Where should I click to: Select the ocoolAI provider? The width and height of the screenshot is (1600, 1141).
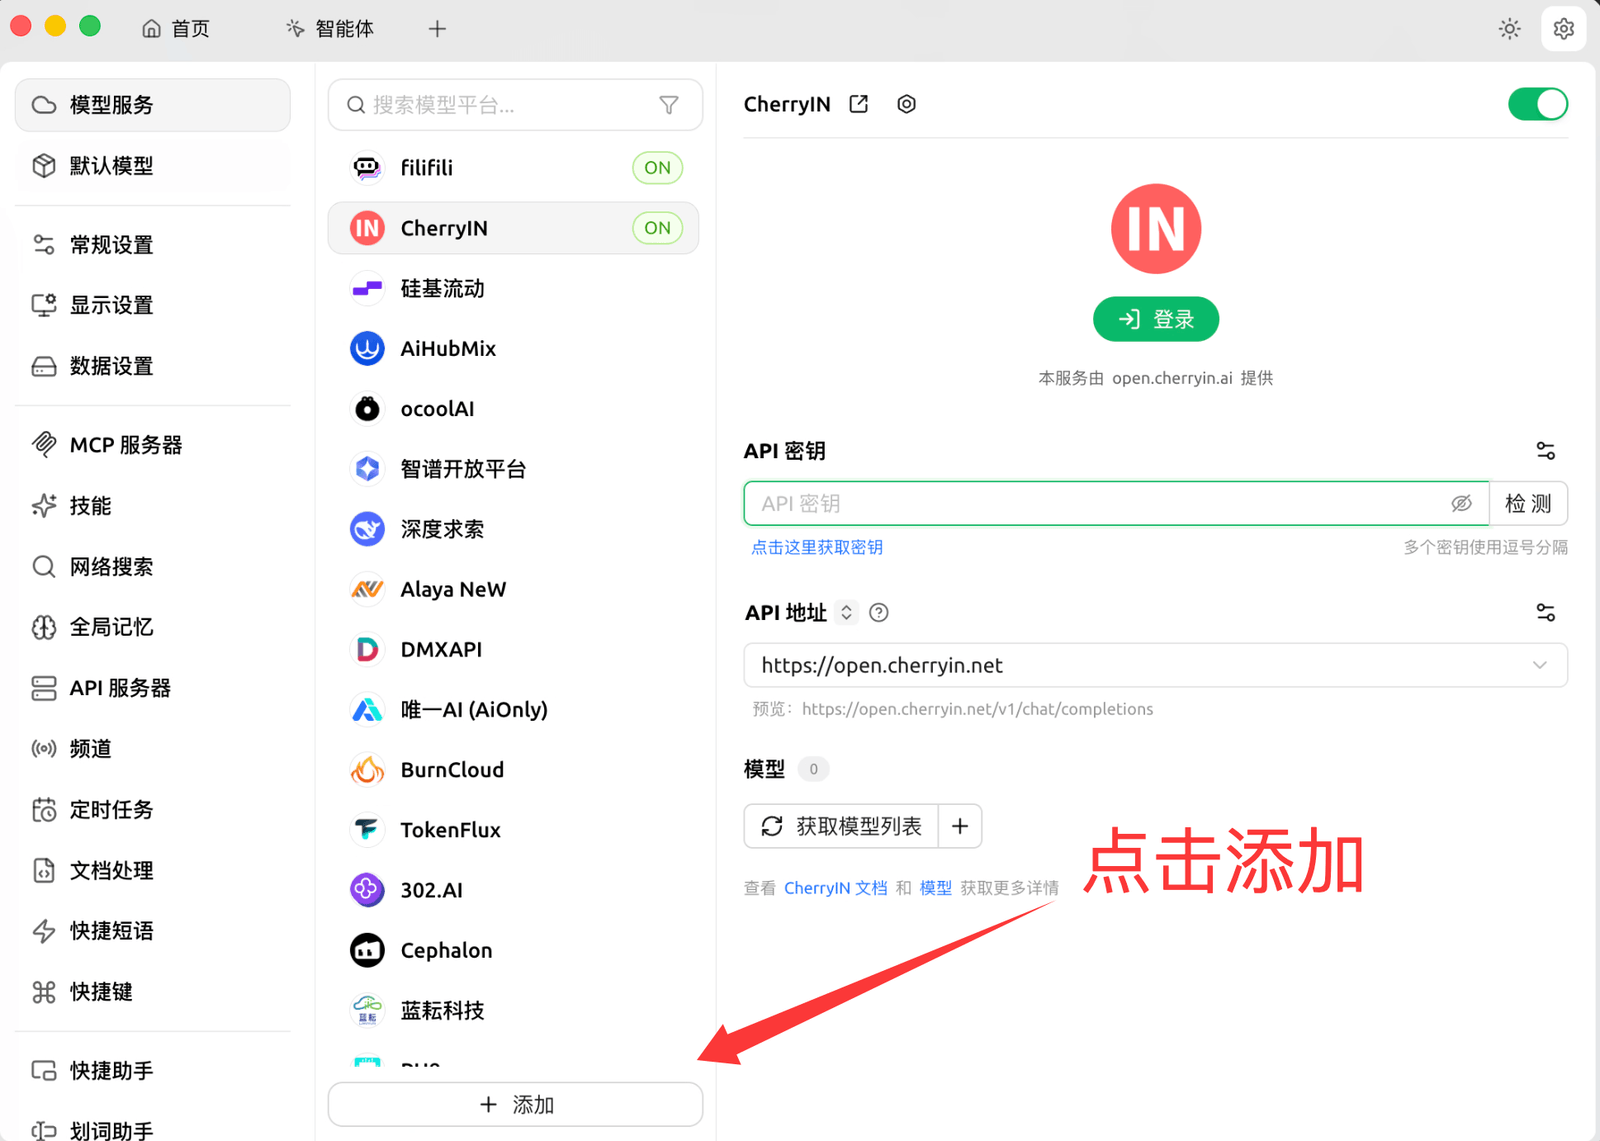[513, 409]
